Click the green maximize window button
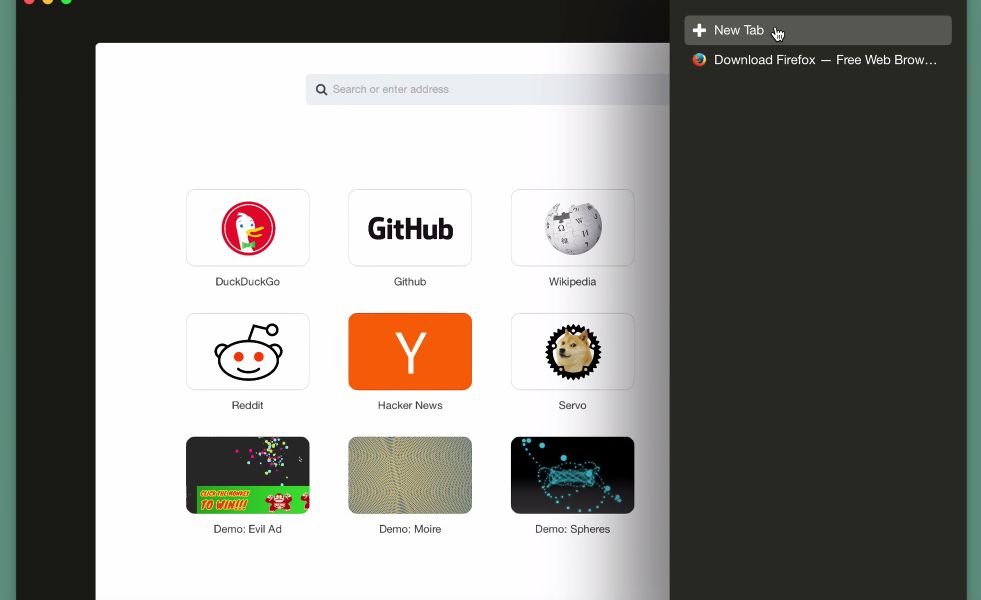Viewport: 981px width, 600px height. pyautogui.click(x=66, y=1)
